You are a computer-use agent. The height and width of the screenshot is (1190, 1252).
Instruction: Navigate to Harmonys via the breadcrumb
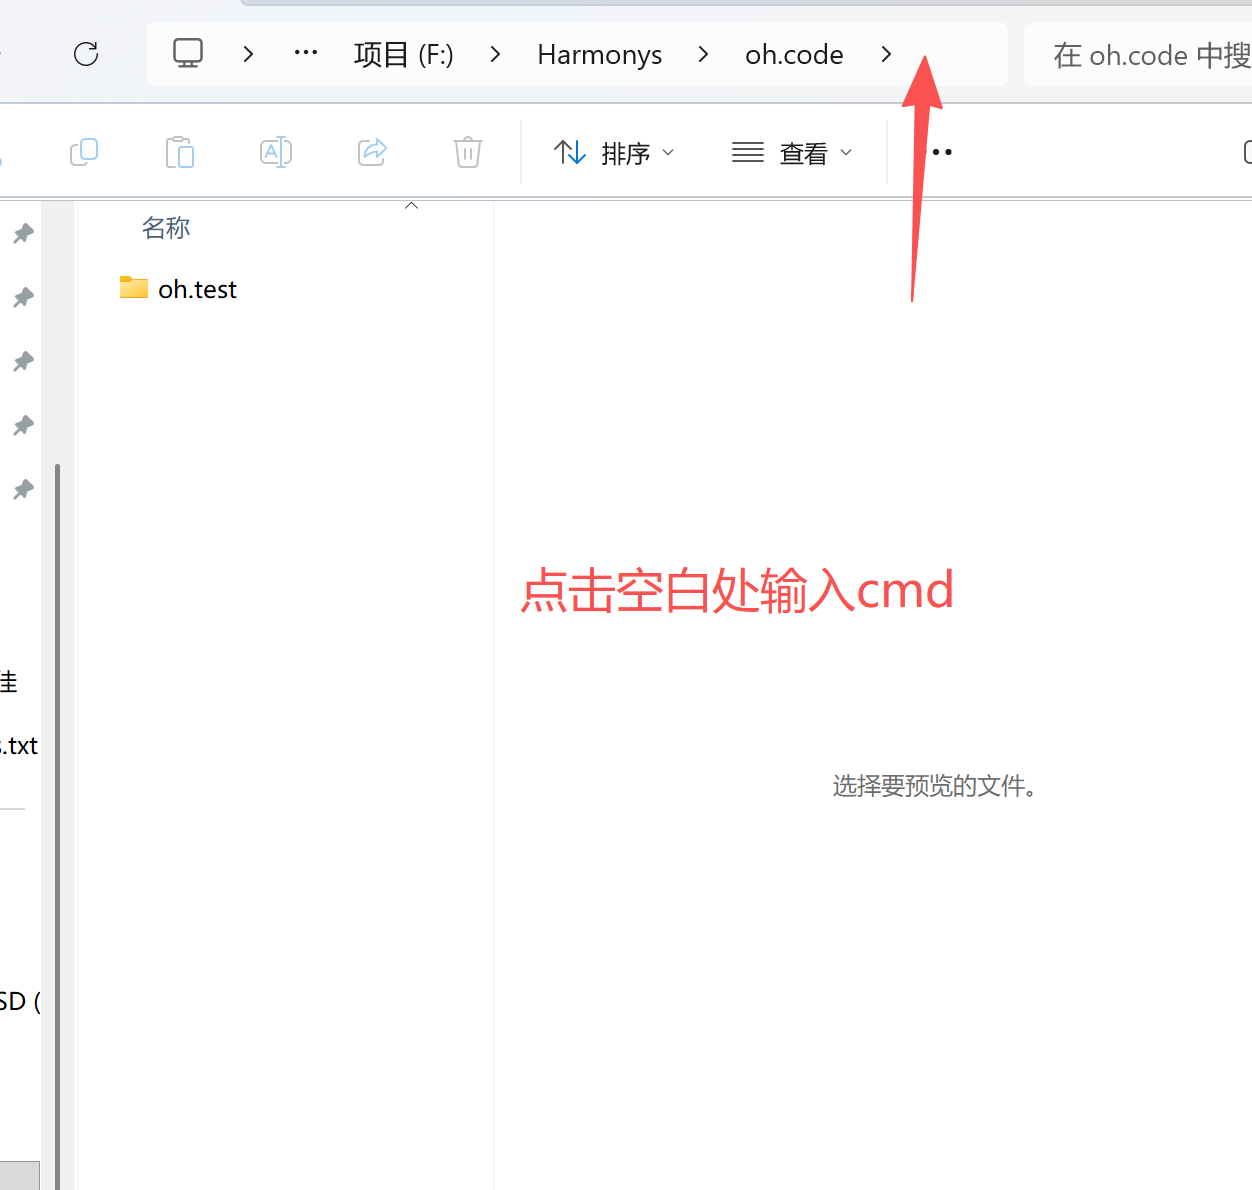pos(599,54)
